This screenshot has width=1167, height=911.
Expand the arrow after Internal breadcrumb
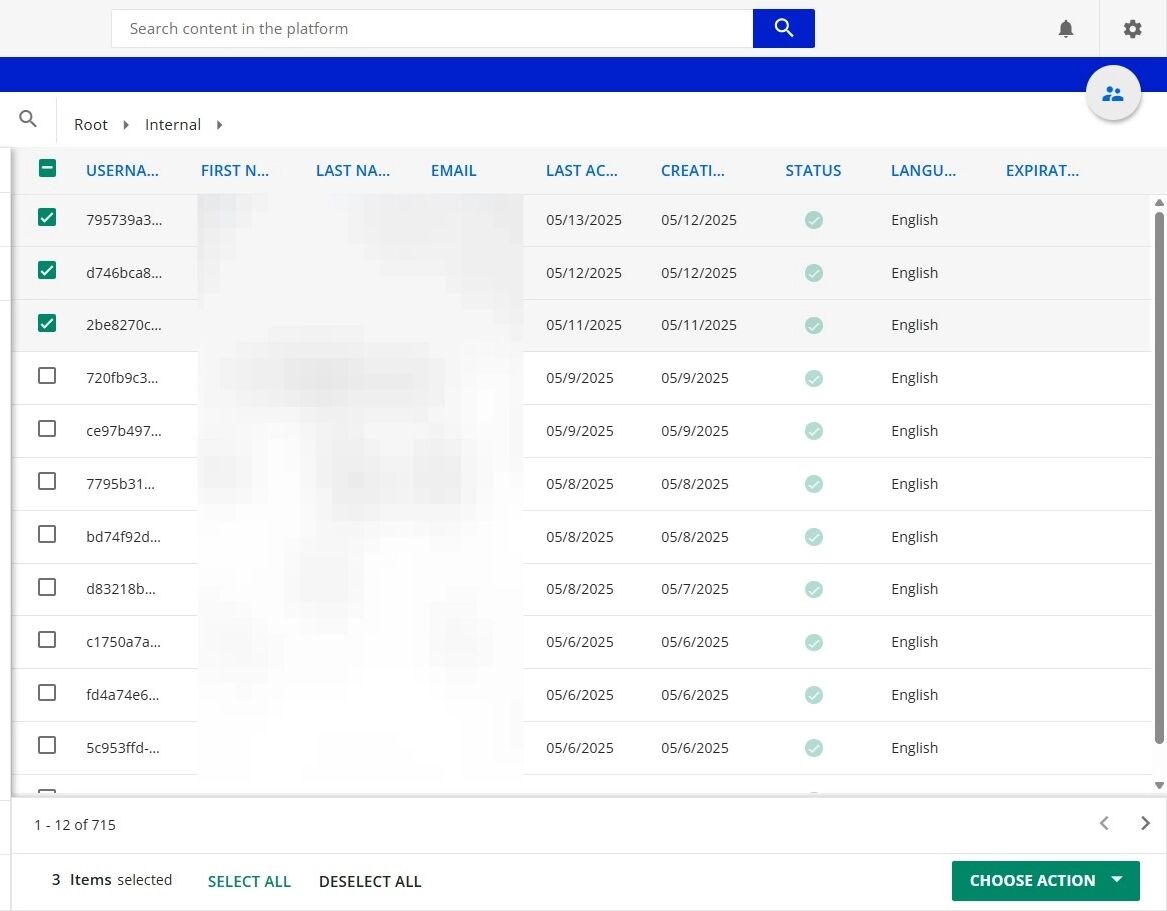pyautogui.click(x=219, y=125)
